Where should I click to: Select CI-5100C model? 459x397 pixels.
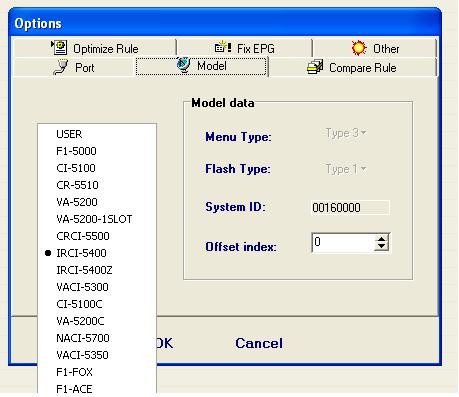(x=97, y=304)
